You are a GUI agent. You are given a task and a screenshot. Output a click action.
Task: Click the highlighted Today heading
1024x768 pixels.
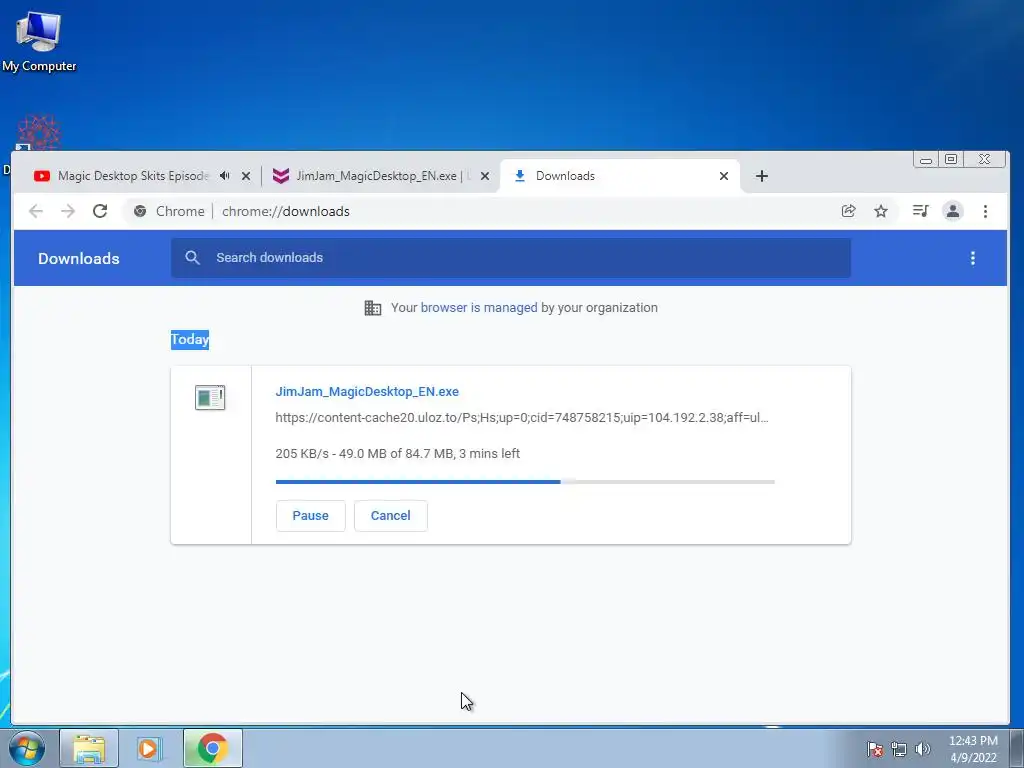click(x=190, y=340)
